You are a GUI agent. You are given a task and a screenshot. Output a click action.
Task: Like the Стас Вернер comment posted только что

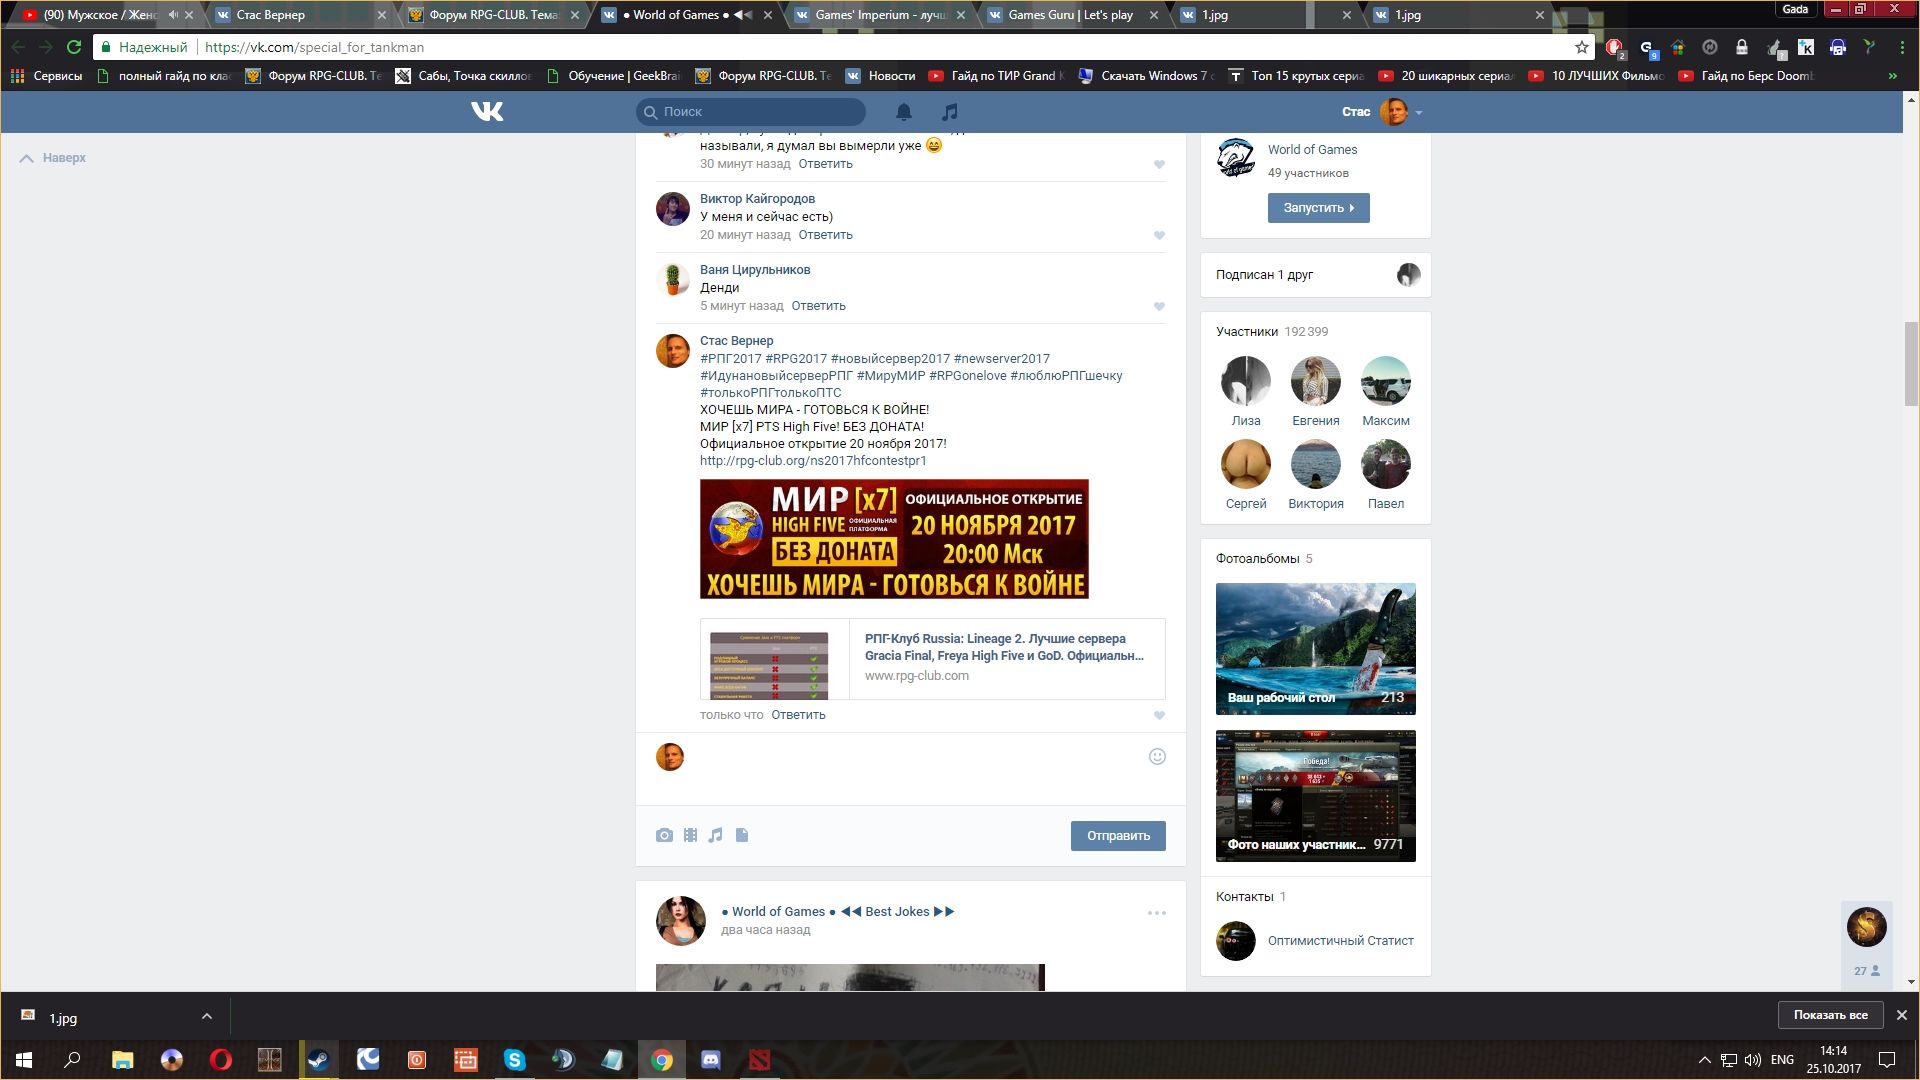(x=1159, y=716)
